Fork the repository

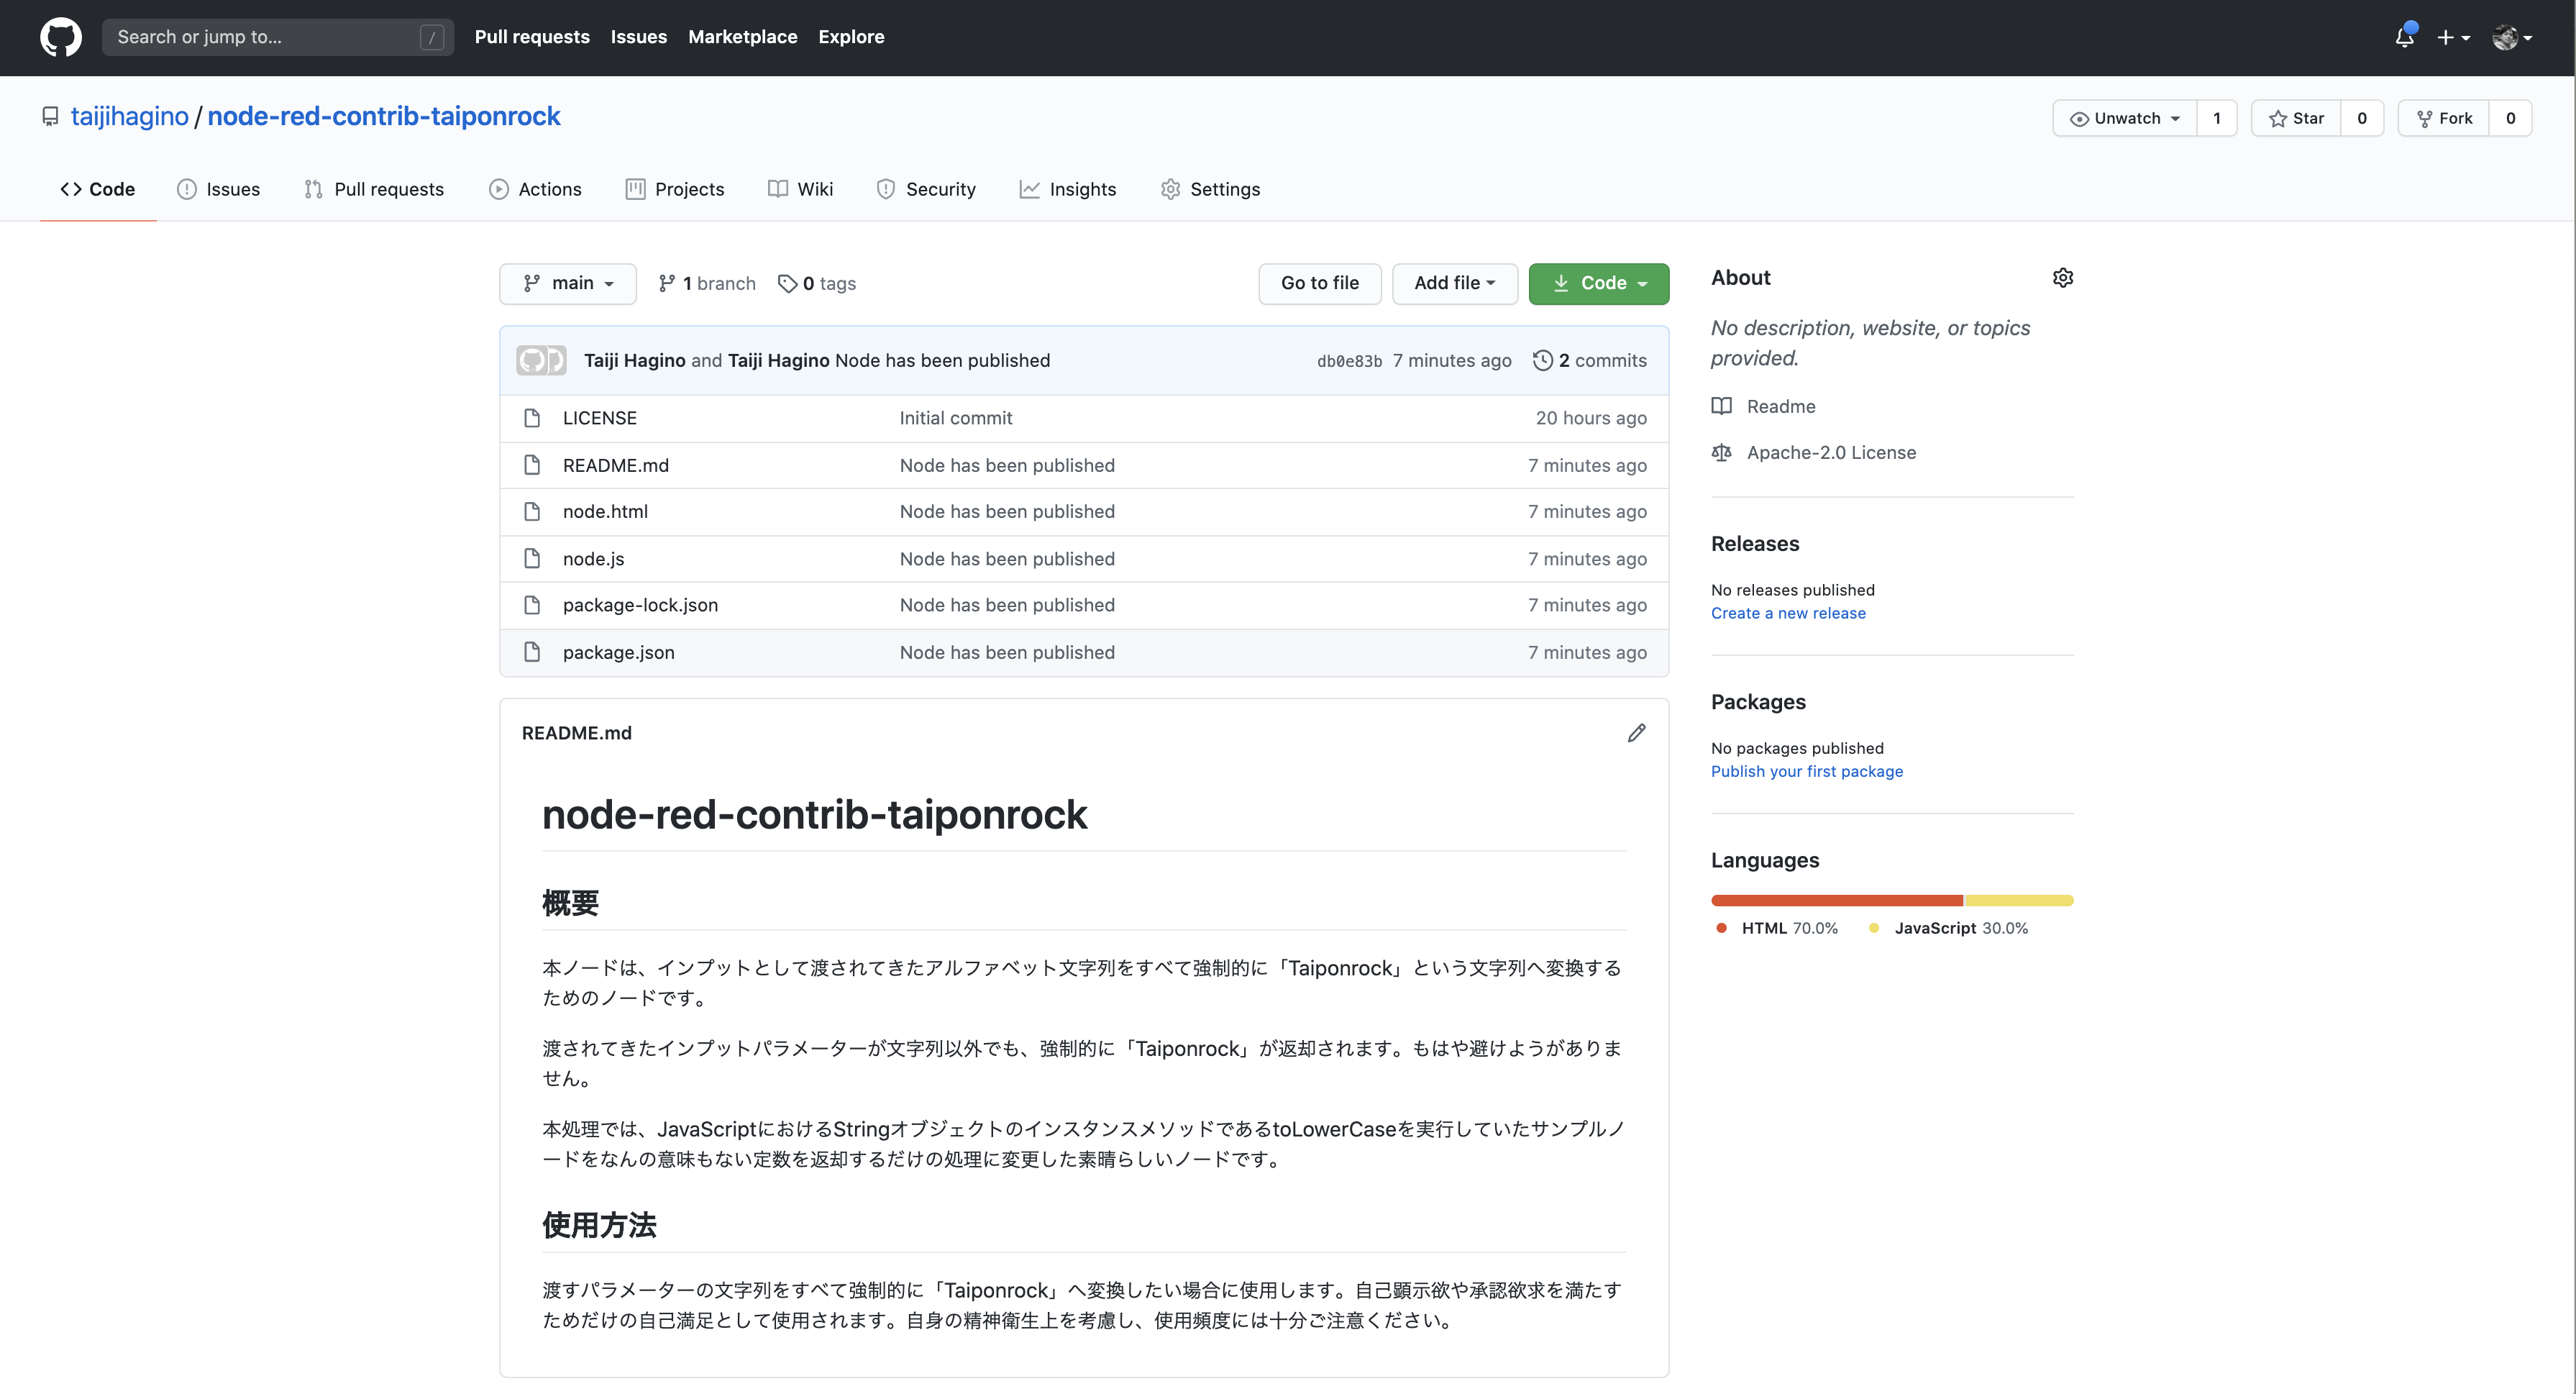[x=2444, y=118]
